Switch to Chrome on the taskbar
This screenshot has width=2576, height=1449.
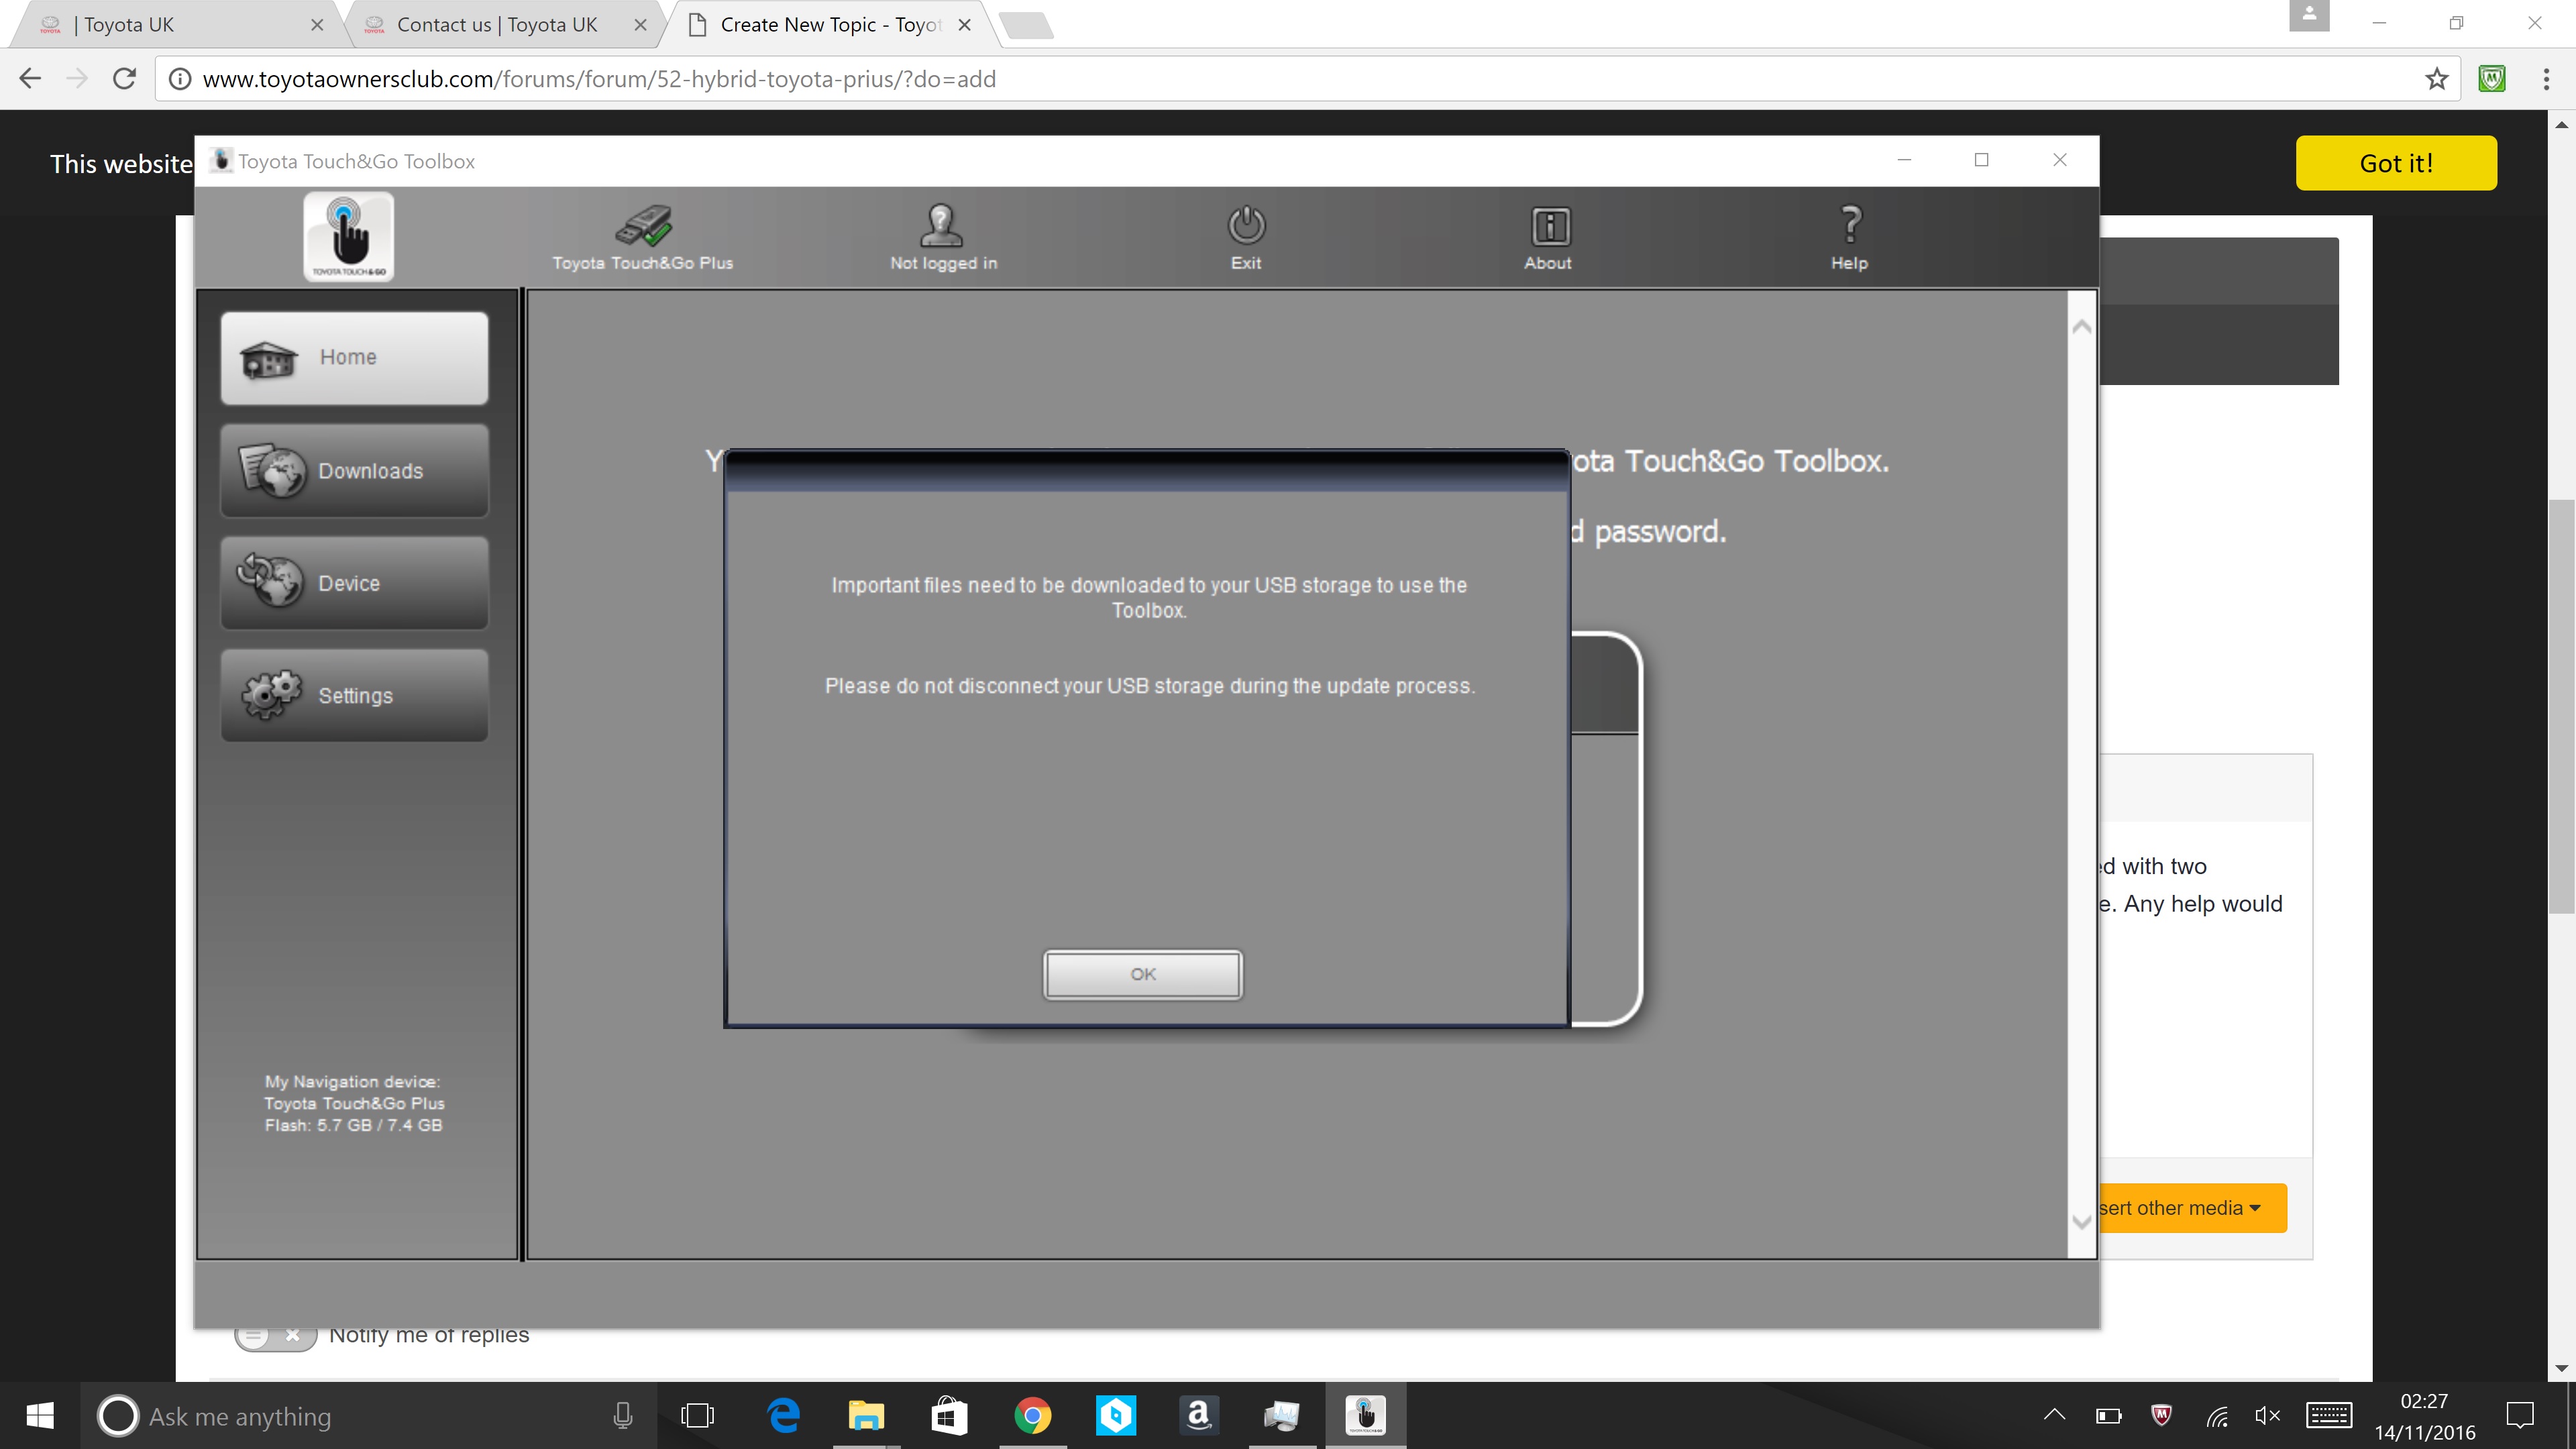pyautogui.click(x=1032, y=1416)
